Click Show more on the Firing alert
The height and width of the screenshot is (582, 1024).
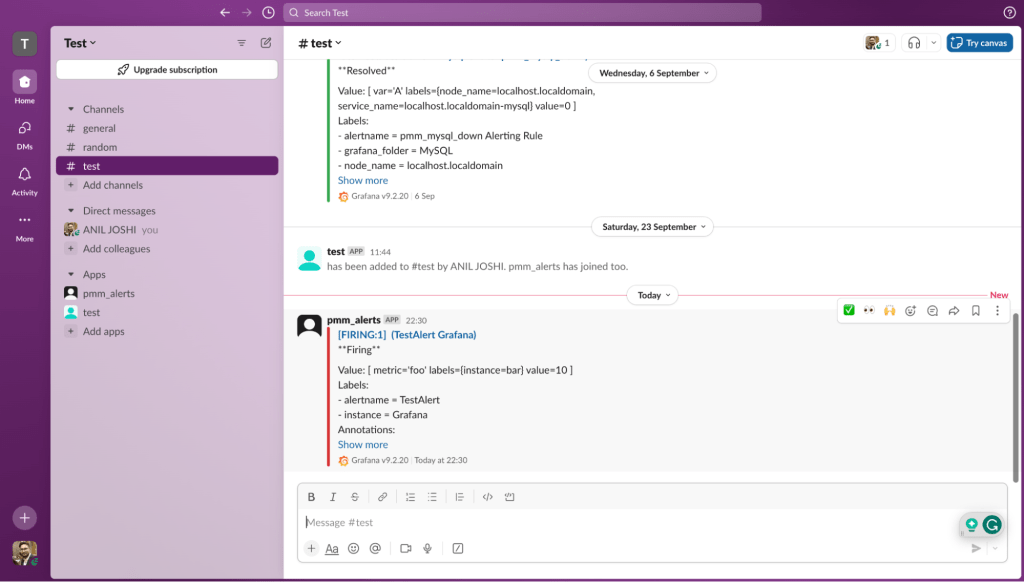pyautogui.click(x=363, y=445)
